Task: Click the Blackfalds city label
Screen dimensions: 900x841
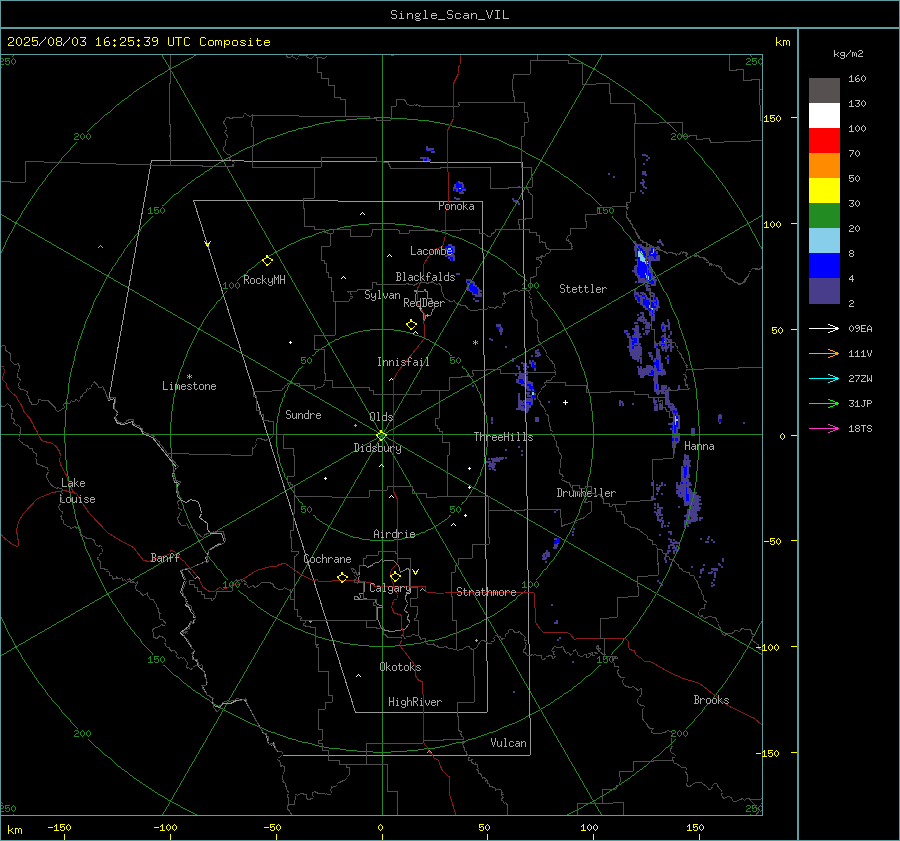Action: click(x=425, y=277)
